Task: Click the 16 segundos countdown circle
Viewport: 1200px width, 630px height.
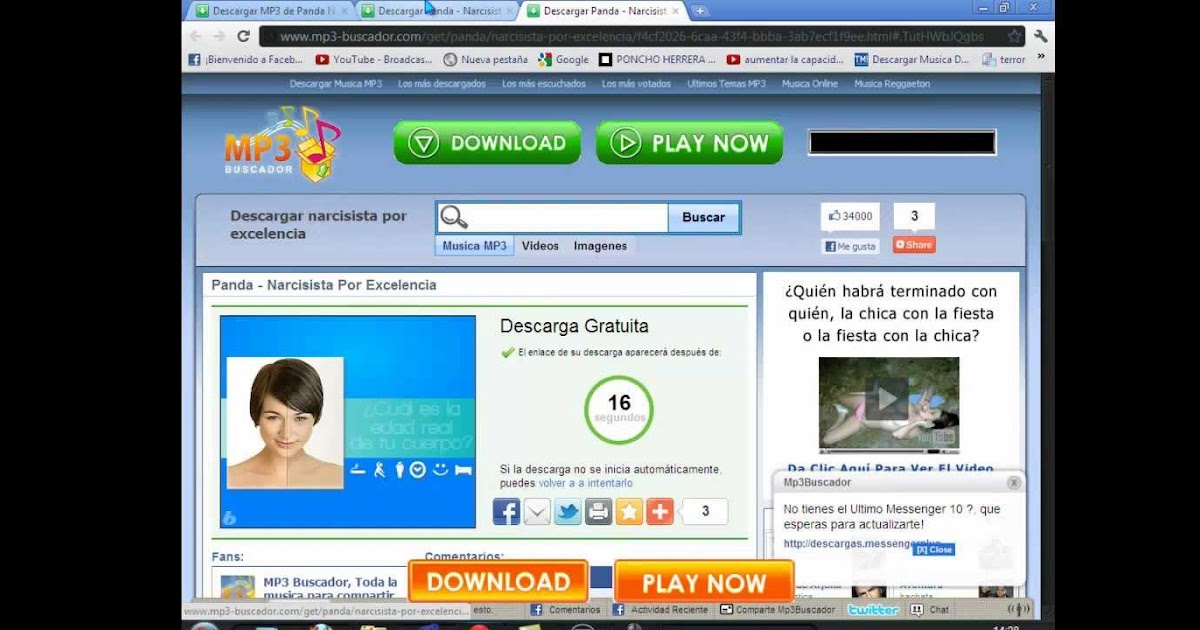Action: [619, 408]
